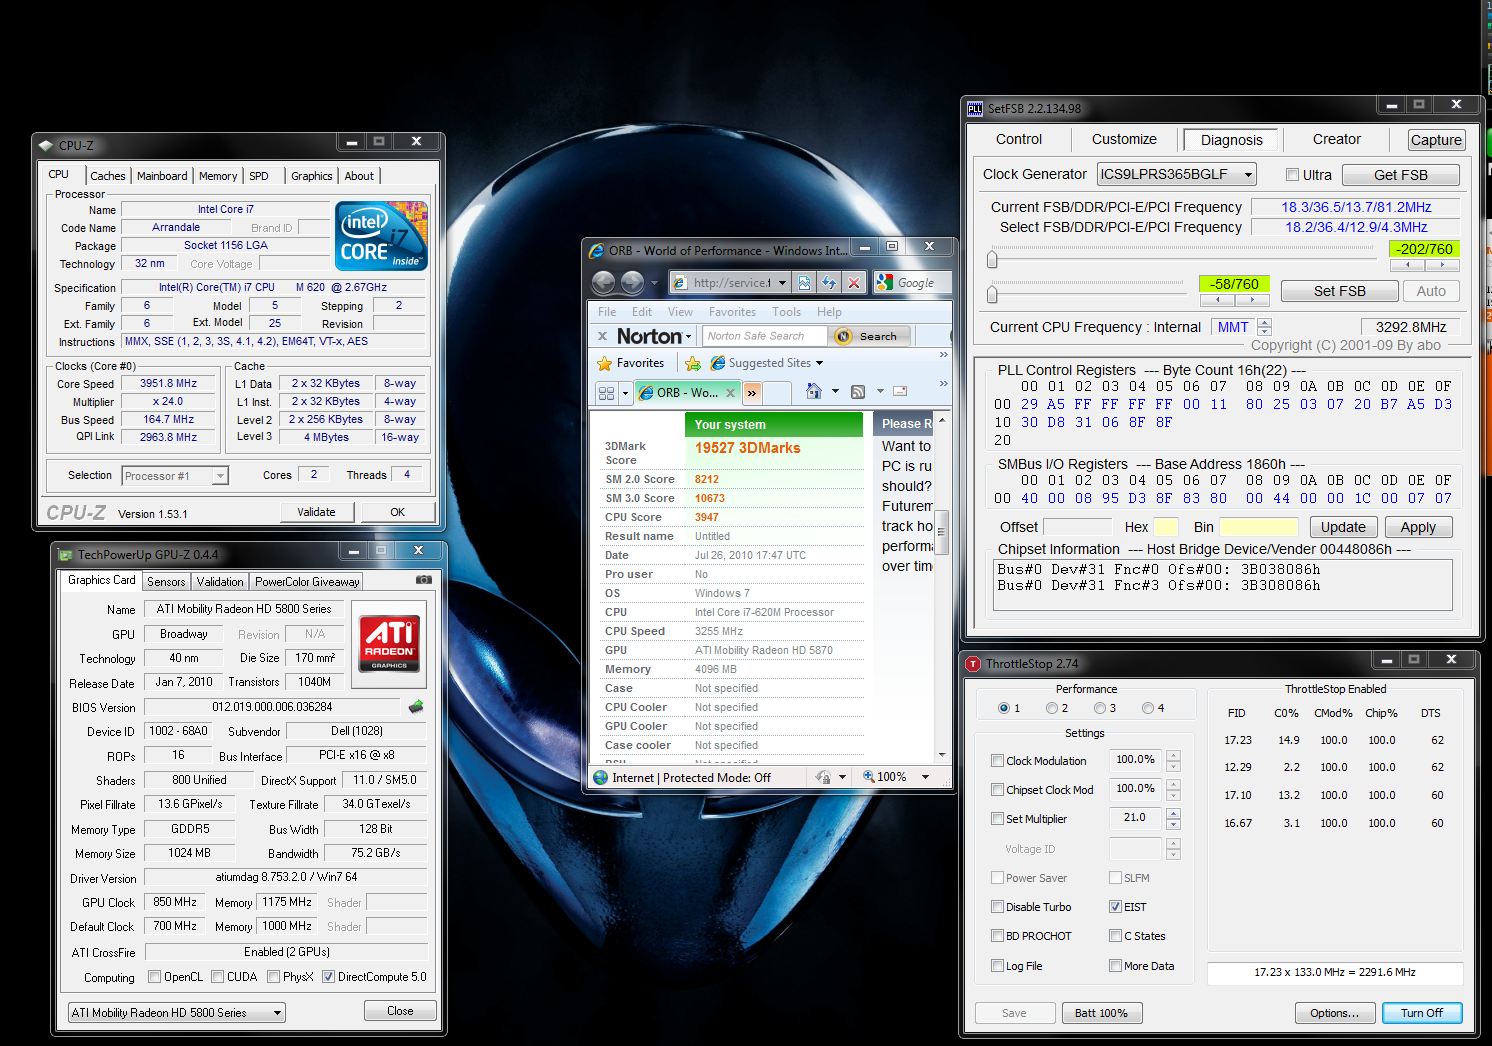Select performance profile 2 radio button
This screenshot has width=1492, height=1046.
(1052, 708)
